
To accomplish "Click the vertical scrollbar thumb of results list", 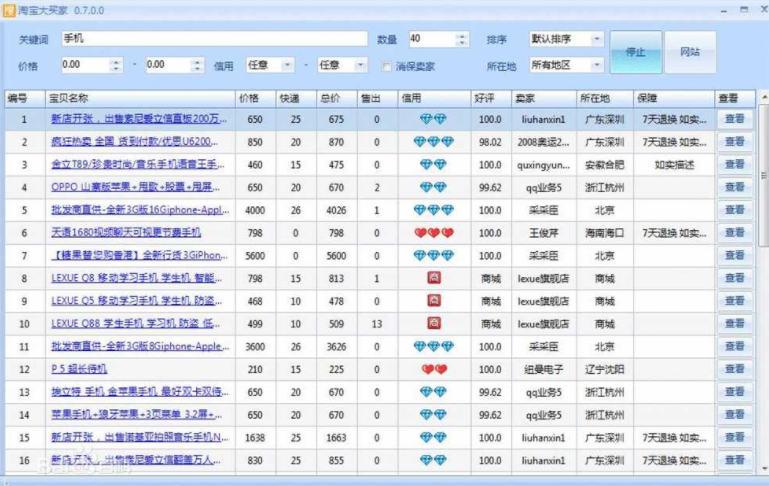I will [x=764, y=176].
